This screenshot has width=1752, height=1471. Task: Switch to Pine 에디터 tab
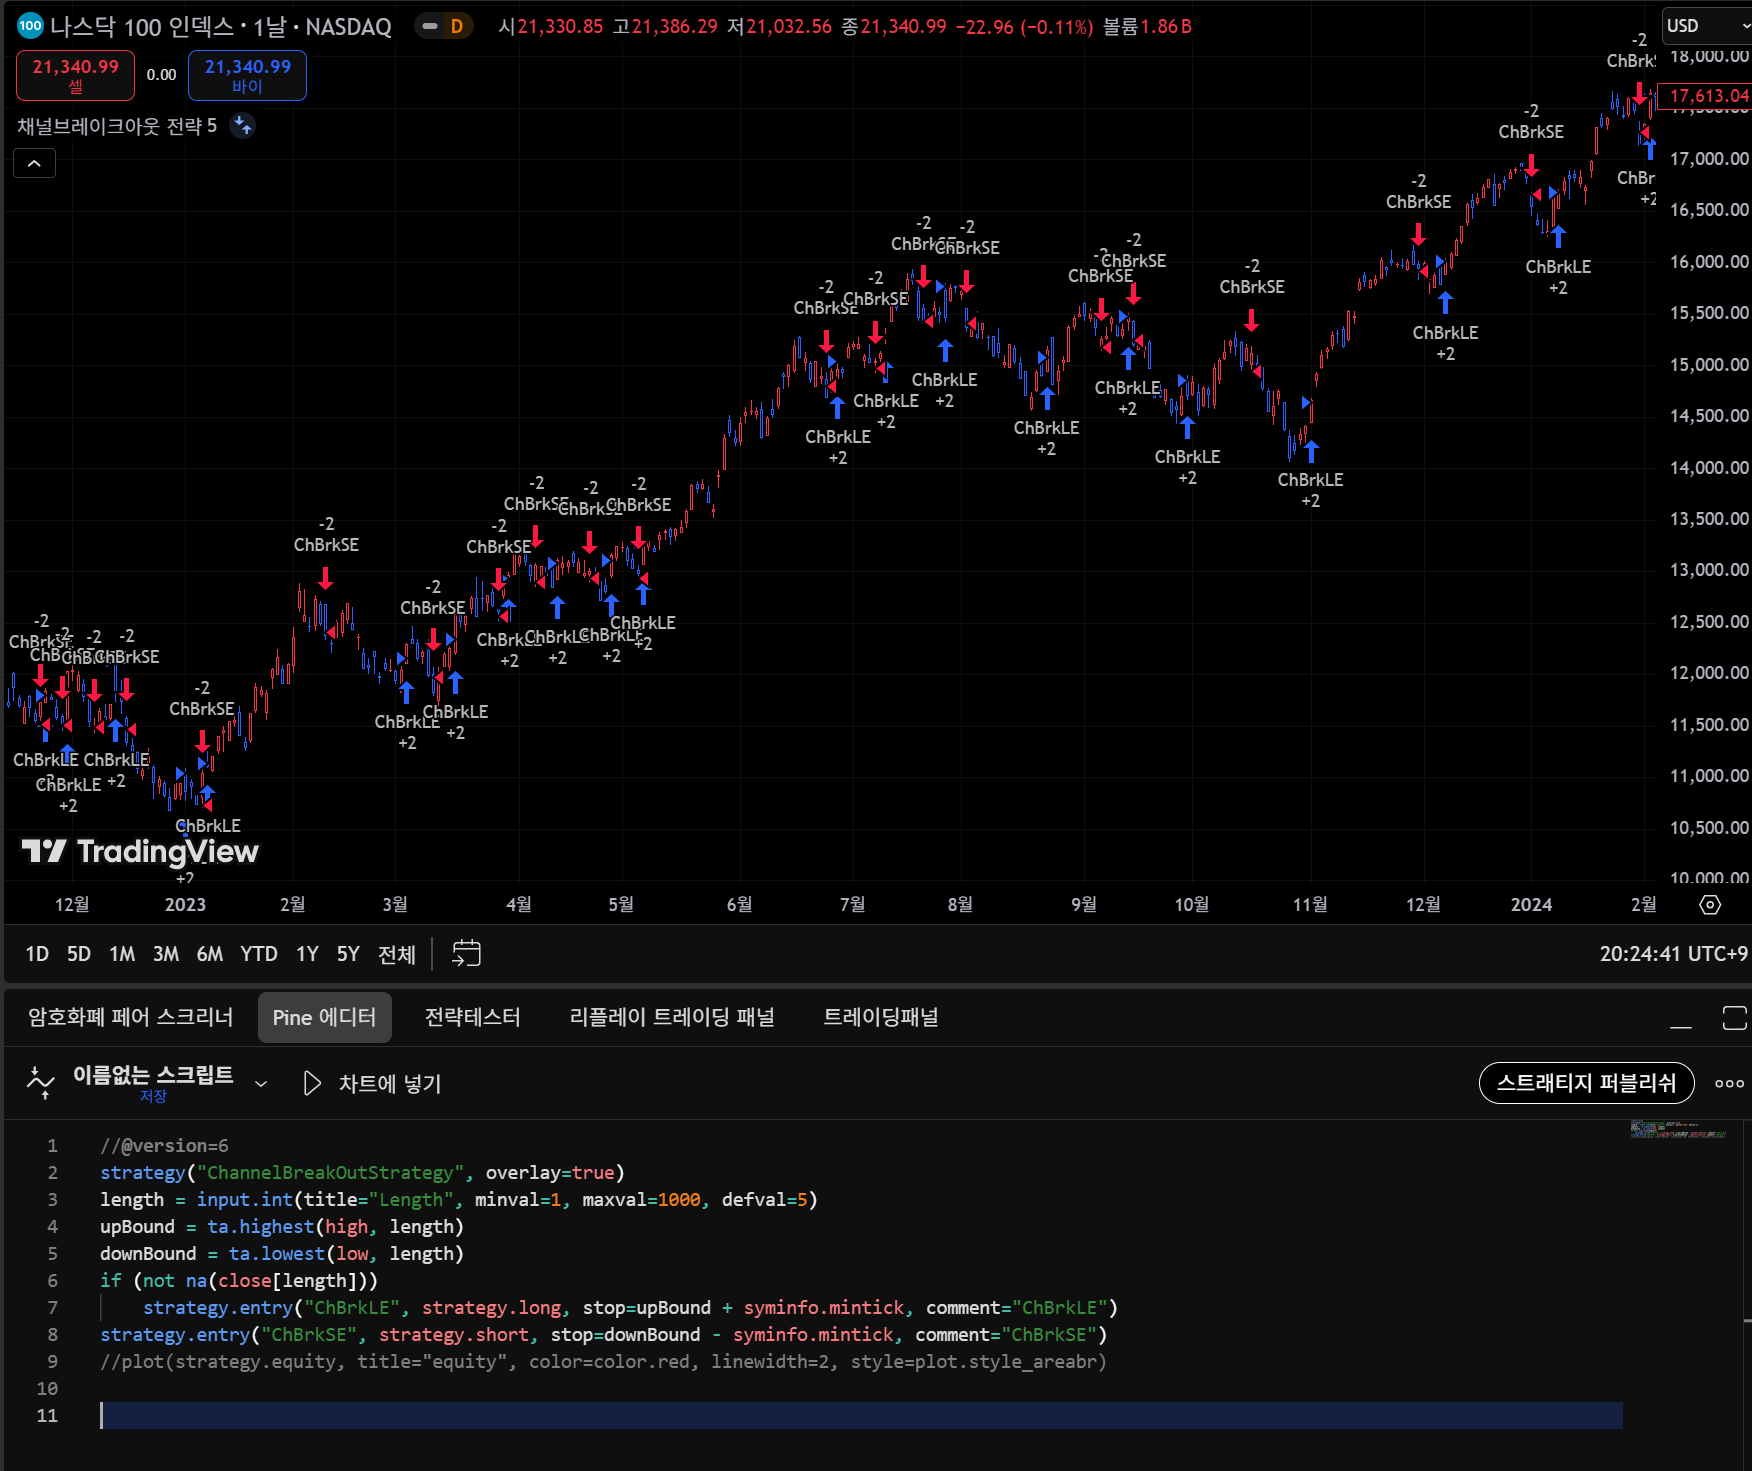coord(324,1018)
